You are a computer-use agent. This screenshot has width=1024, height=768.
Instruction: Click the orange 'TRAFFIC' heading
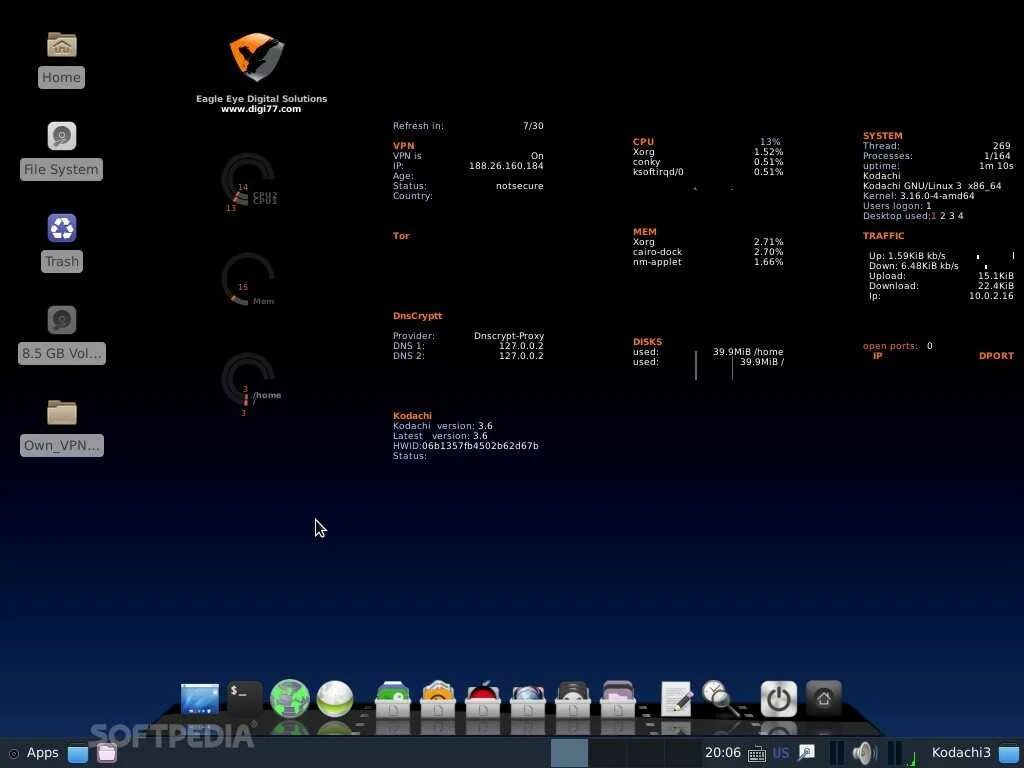[884, 236]
